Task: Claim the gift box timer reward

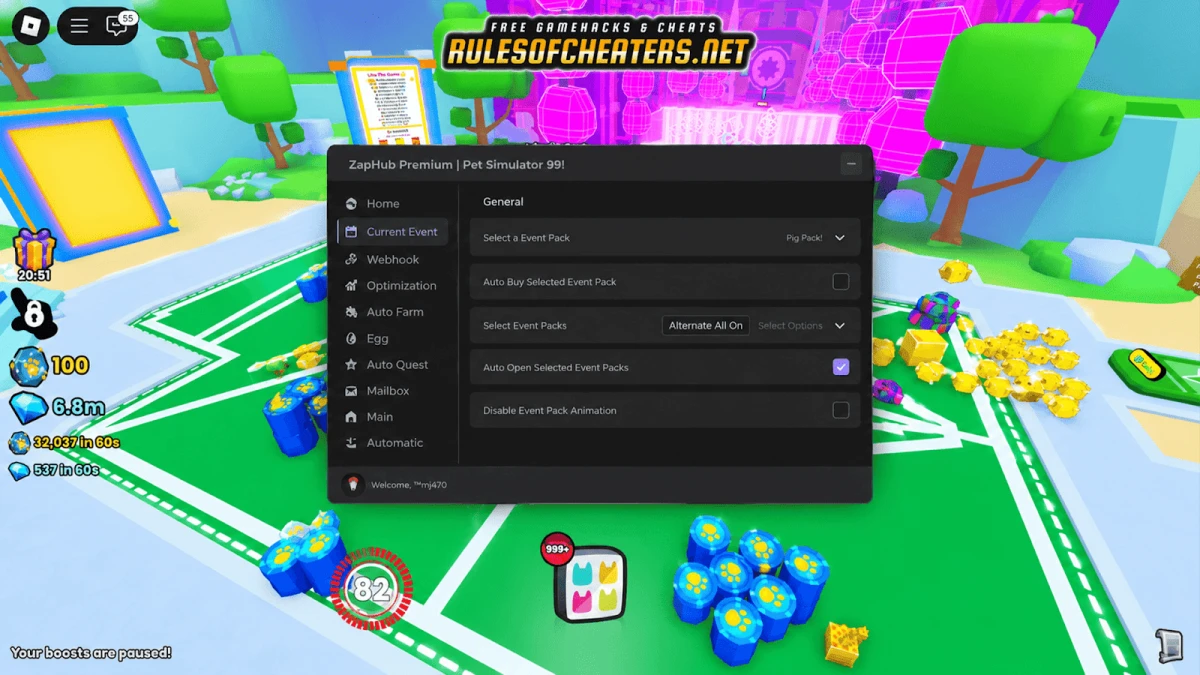Action: (x=34, y=254)
